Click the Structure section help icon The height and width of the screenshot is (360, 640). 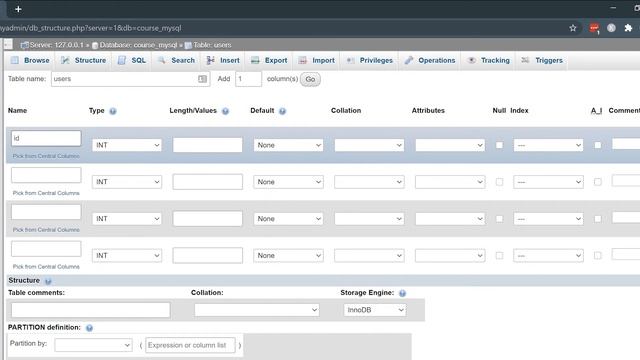[x=48, y=281]
